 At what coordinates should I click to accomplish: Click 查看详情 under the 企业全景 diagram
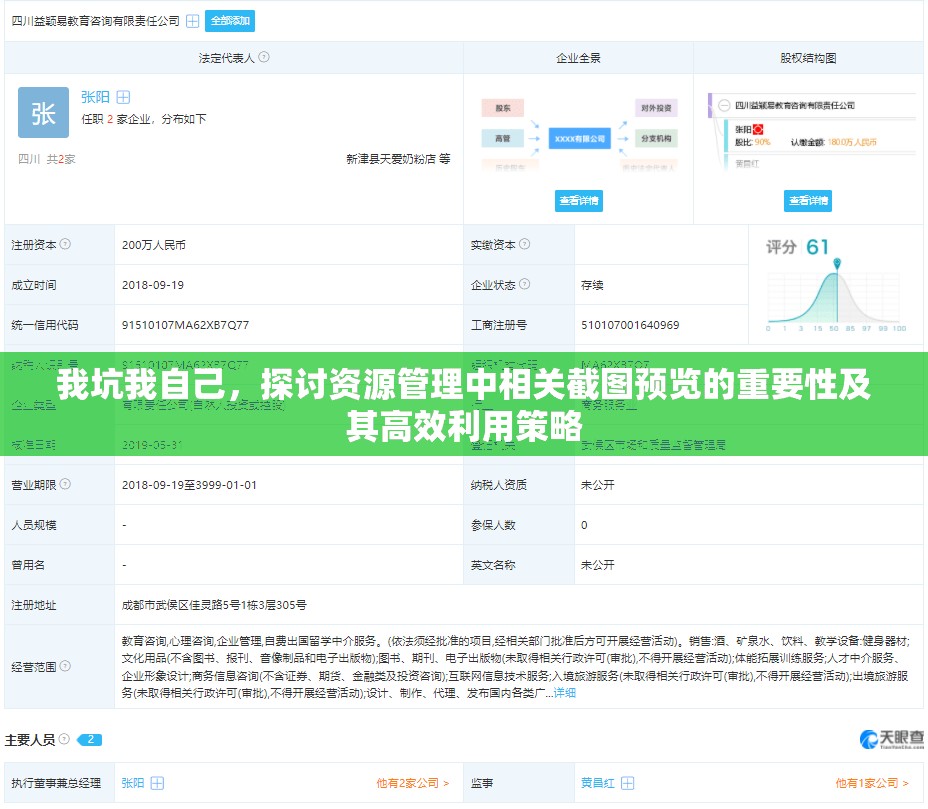click(578, 200)
